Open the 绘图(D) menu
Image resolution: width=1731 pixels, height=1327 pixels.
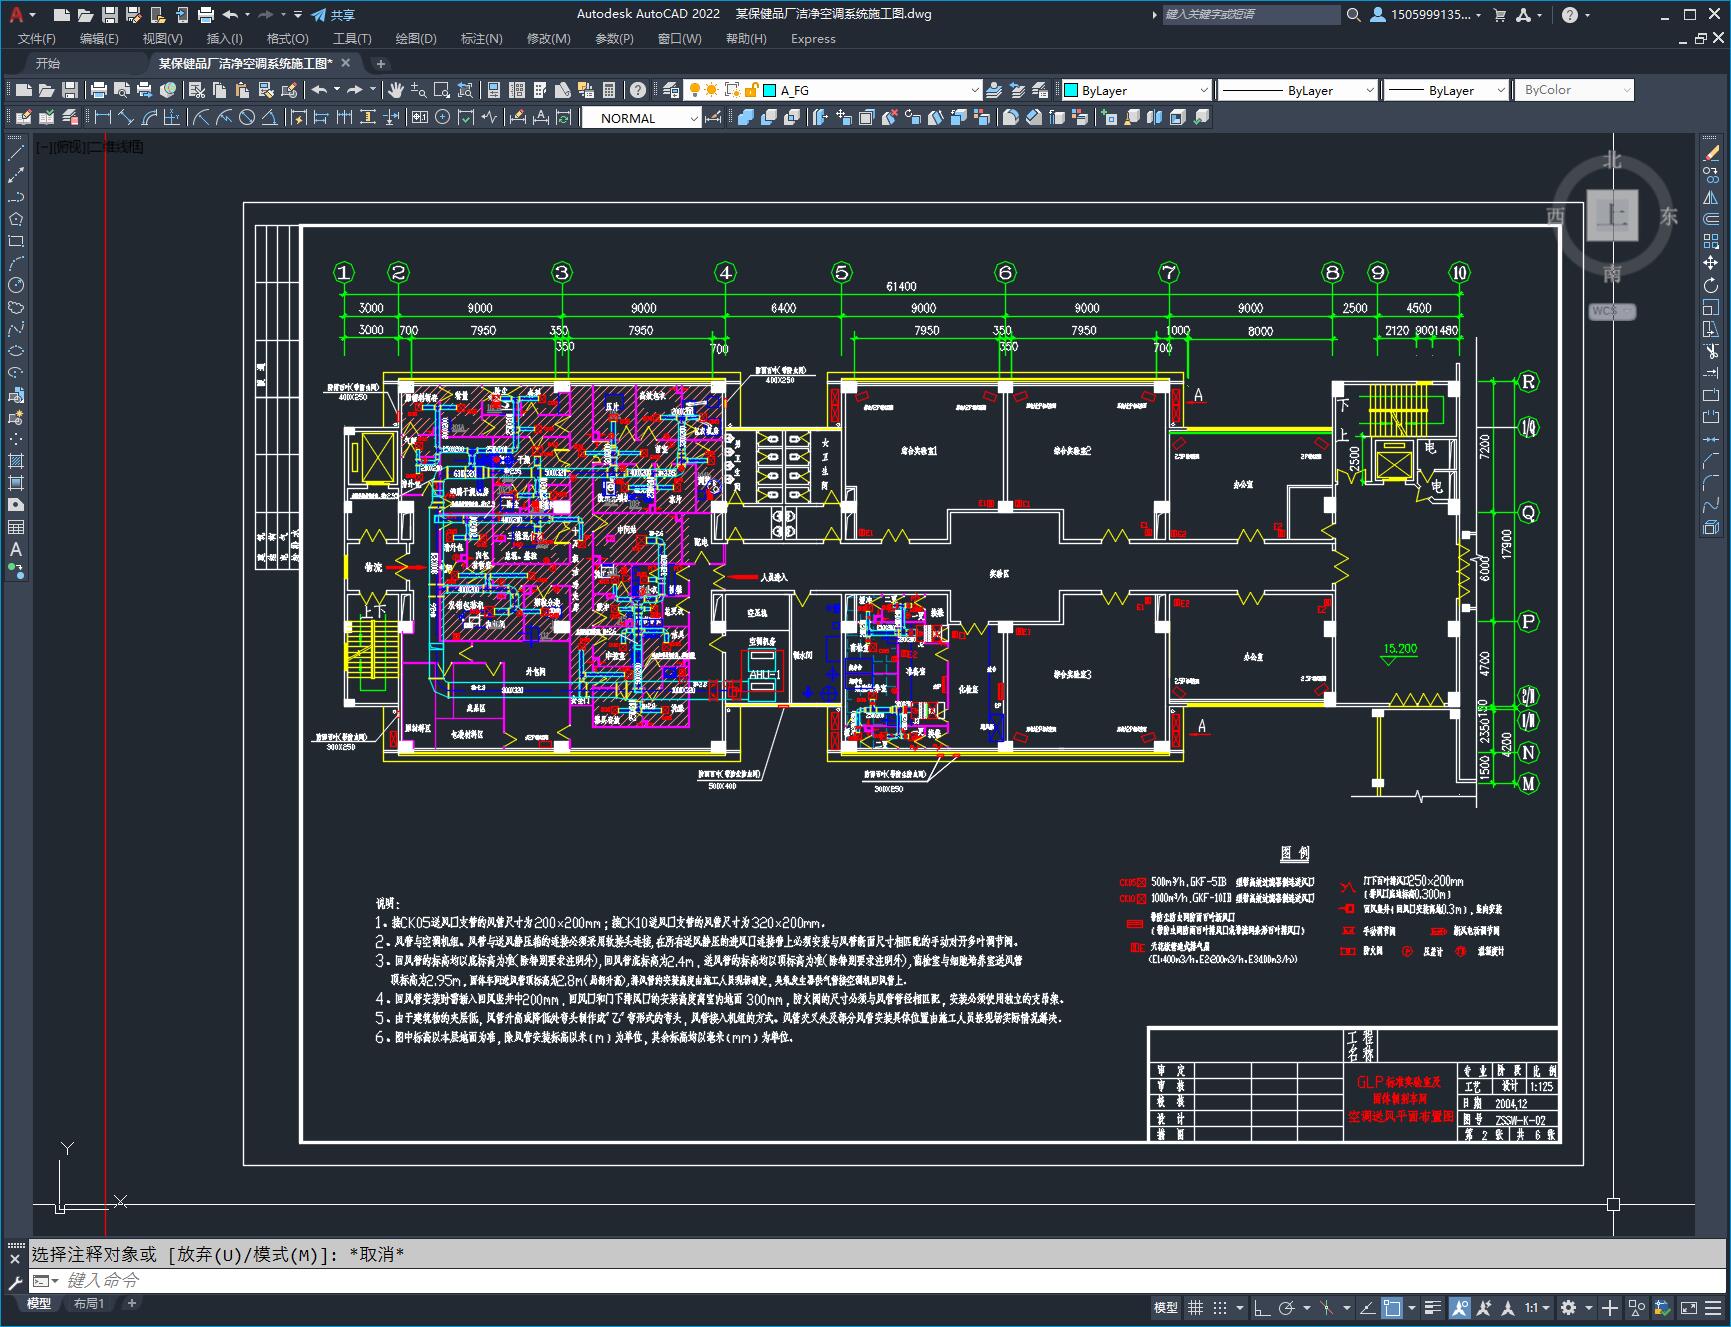click(x=416, y=39)
